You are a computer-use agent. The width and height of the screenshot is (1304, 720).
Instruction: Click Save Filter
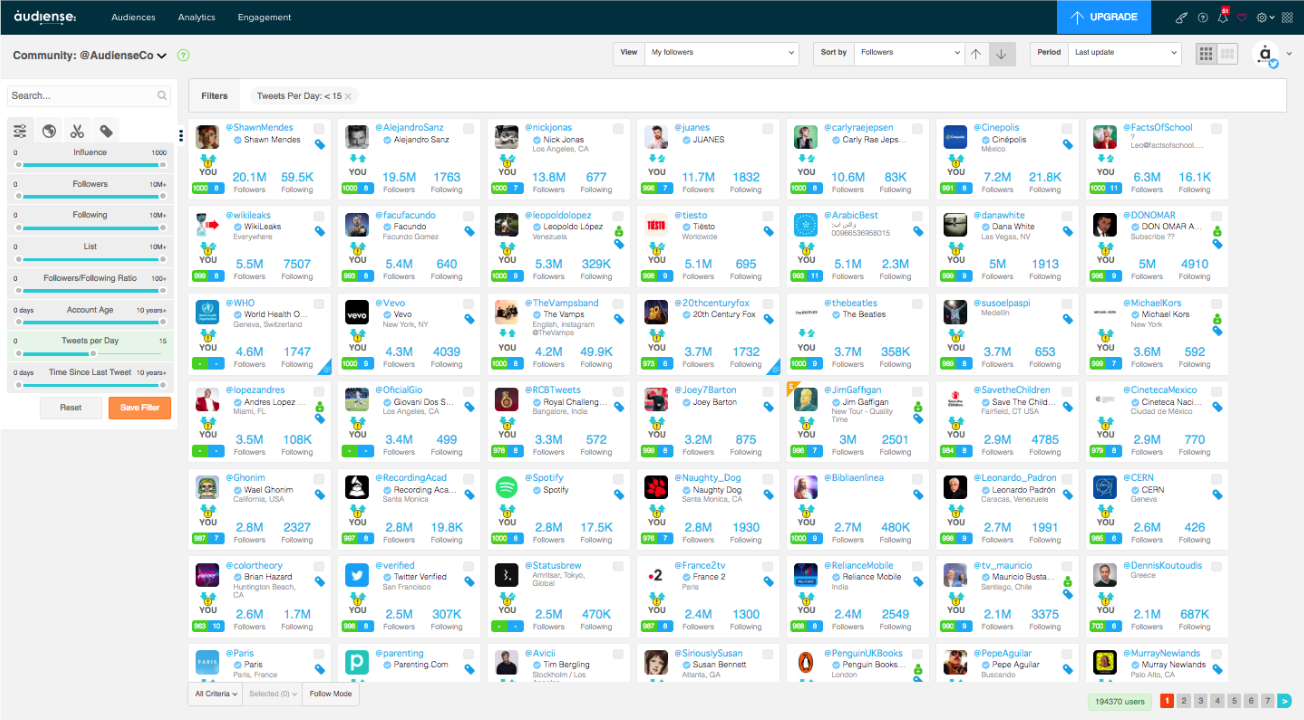point(140,407)
